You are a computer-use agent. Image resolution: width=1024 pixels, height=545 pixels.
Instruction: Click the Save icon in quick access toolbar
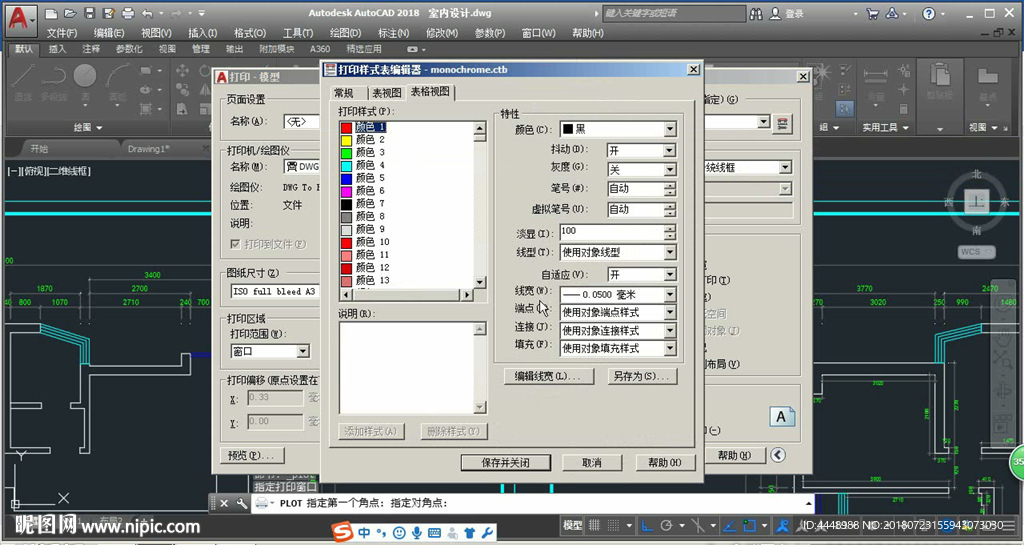click(x=90, y=13)
